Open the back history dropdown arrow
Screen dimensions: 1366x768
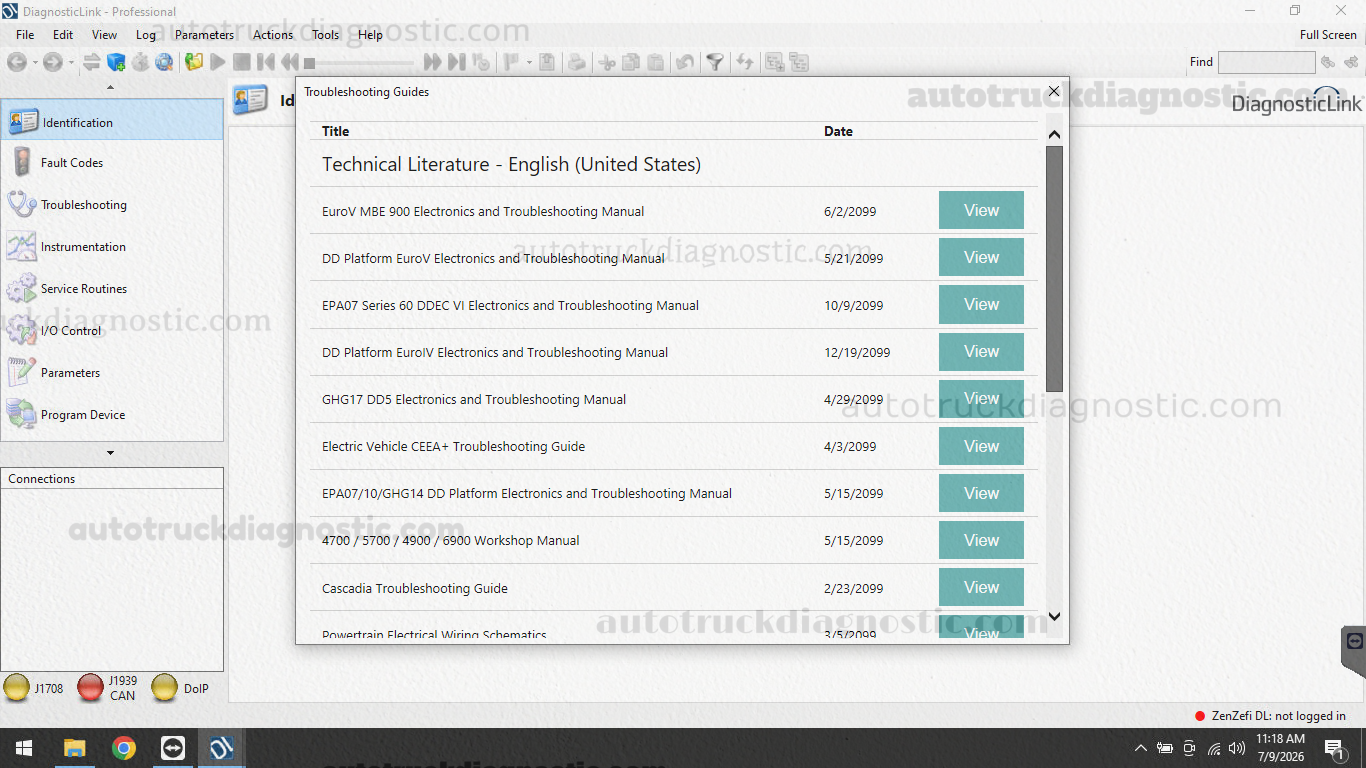34,62
